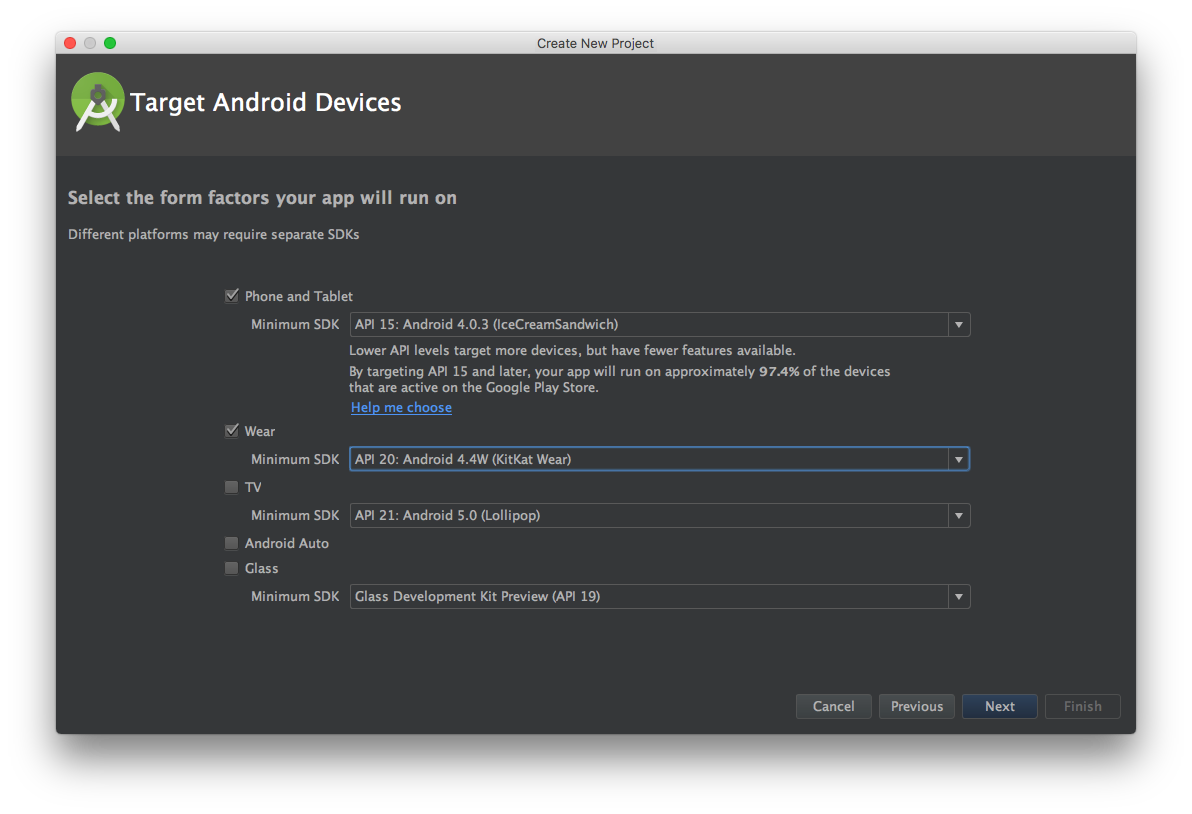Click the Cancel button

pos(833,706)
